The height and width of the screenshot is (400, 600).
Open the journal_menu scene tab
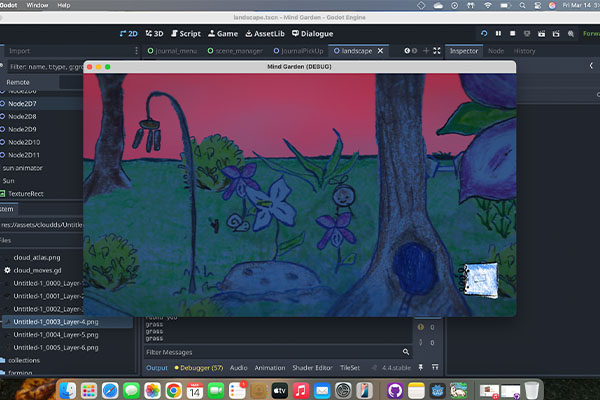[172, 51]
